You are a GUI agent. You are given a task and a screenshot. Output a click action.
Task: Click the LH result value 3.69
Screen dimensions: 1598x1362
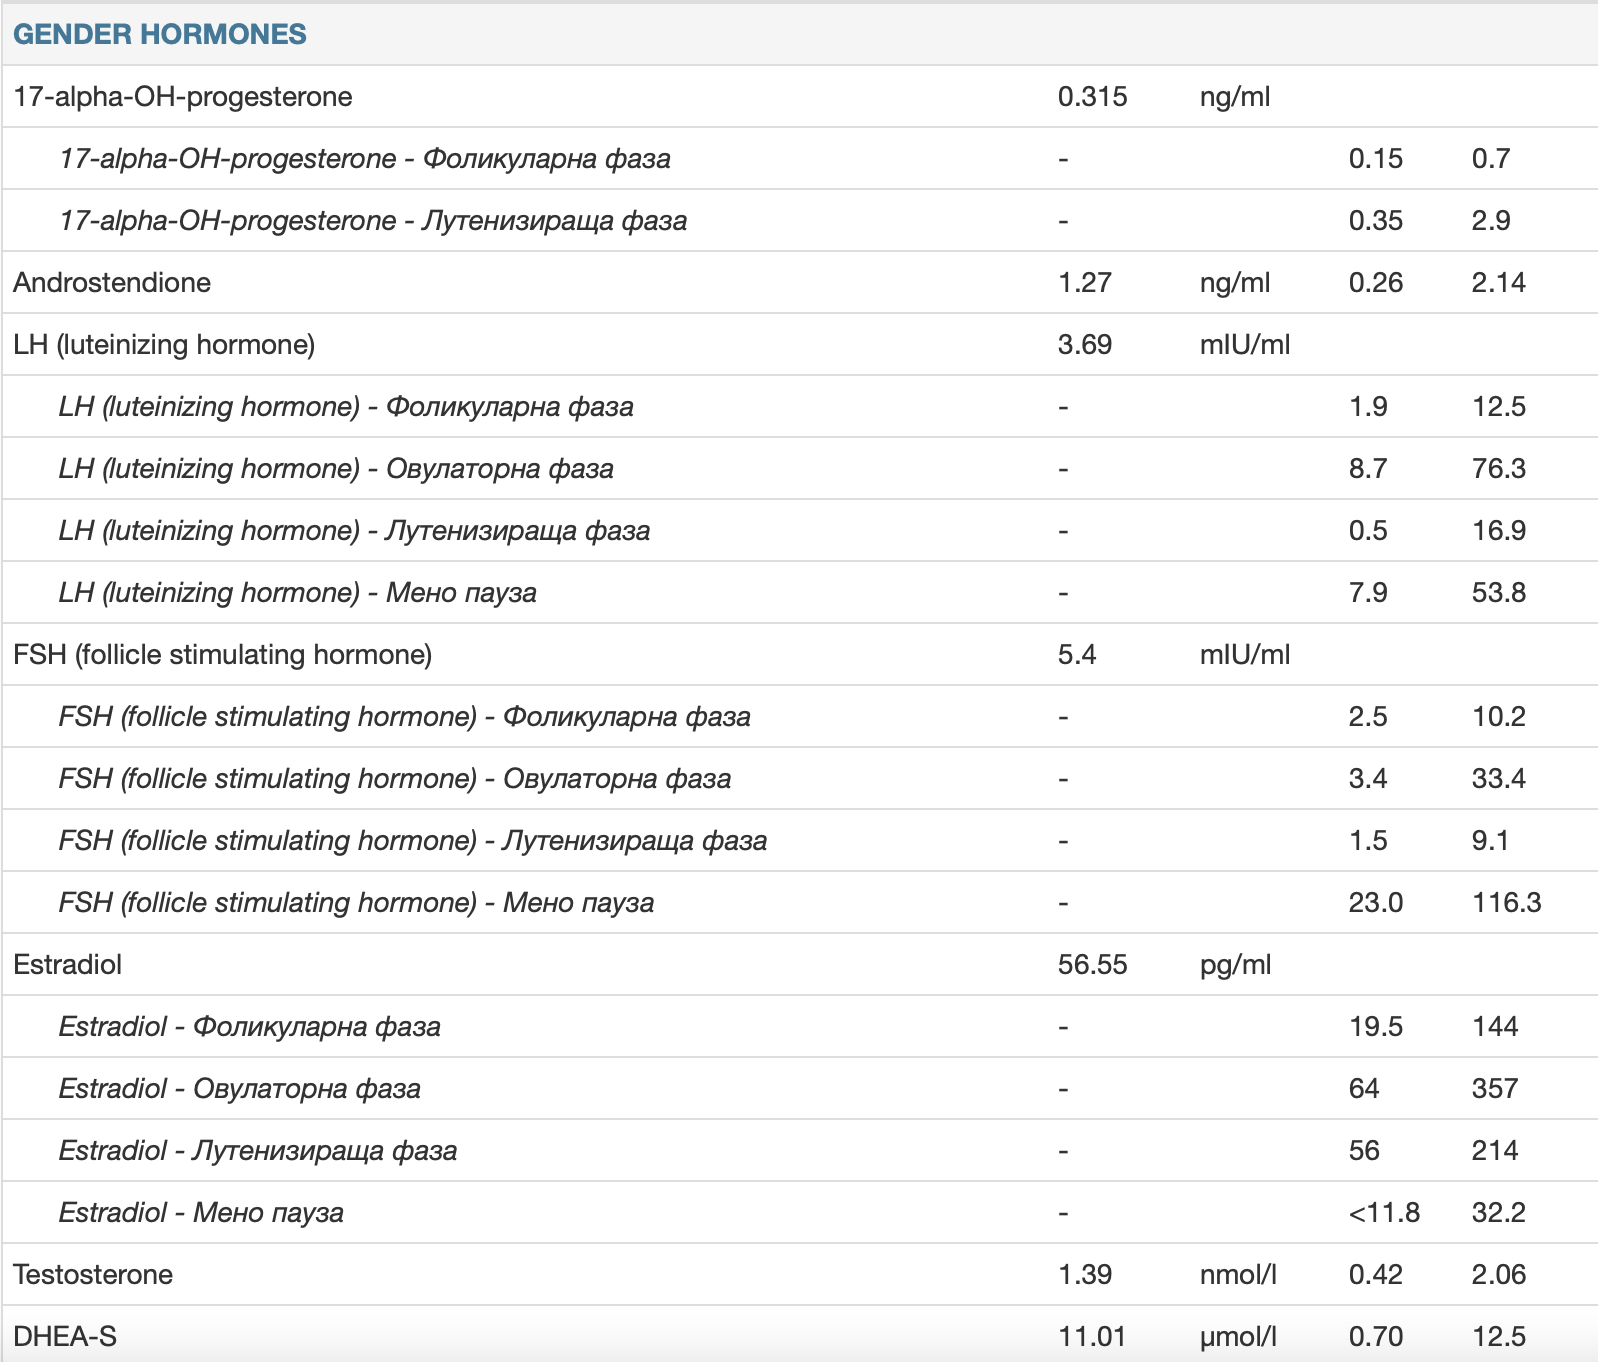(x=1084, y=345)
